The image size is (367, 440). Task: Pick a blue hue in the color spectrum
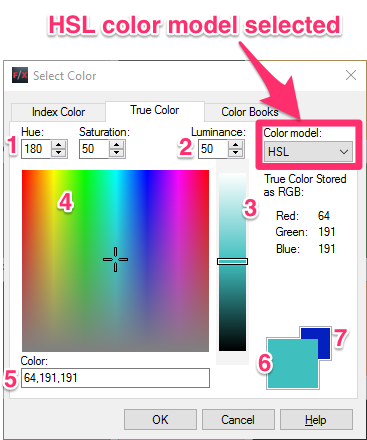147,187
